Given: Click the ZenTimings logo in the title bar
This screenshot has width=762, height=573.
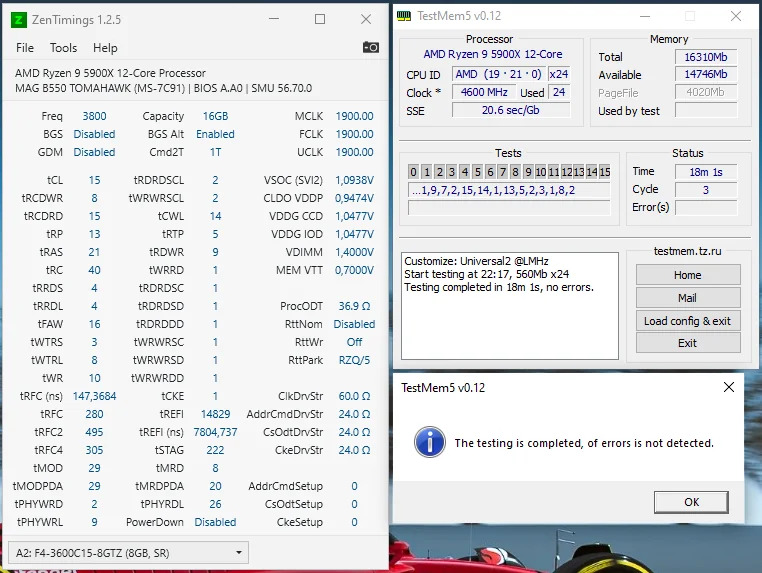Looking at the screenshot, I should click(19, 19).
